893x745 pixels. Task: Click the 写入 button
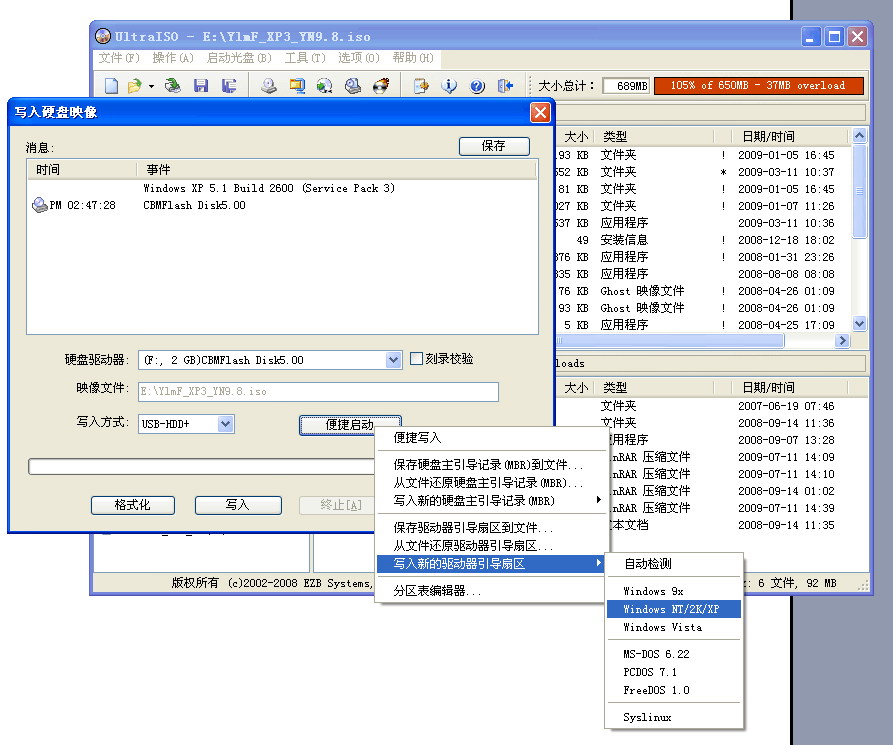point(237,505)
